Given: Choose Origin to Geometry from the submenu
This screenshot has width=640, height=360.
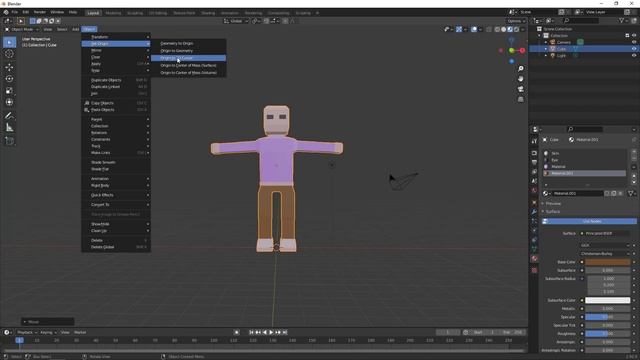Looking at the screenshot, I should click(176, 51).
